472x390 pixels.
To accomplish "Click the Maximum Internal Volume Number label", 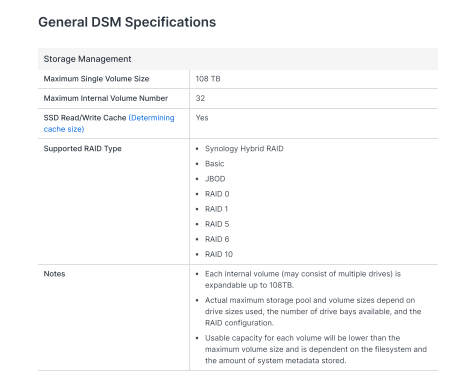I will pos(106,98).
